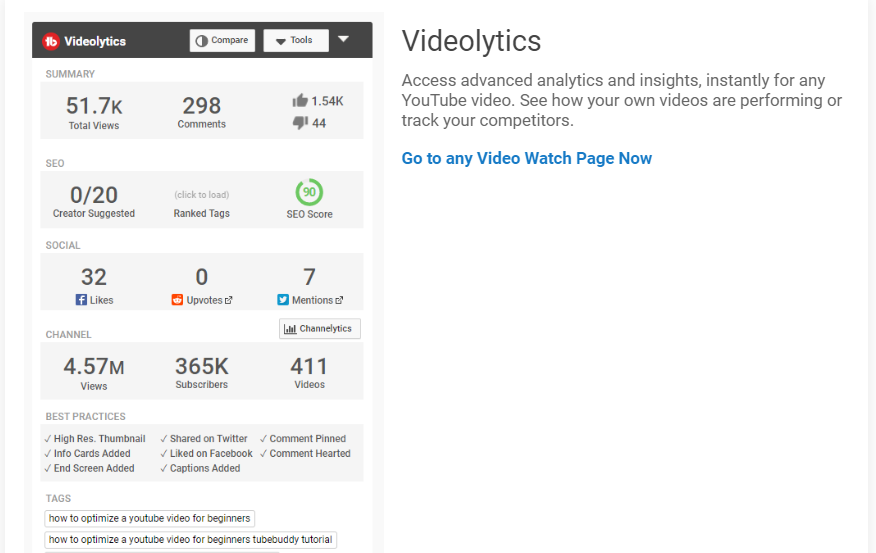
Task: Click the 51.7K Total Views stat
Action: coord(94,112)
